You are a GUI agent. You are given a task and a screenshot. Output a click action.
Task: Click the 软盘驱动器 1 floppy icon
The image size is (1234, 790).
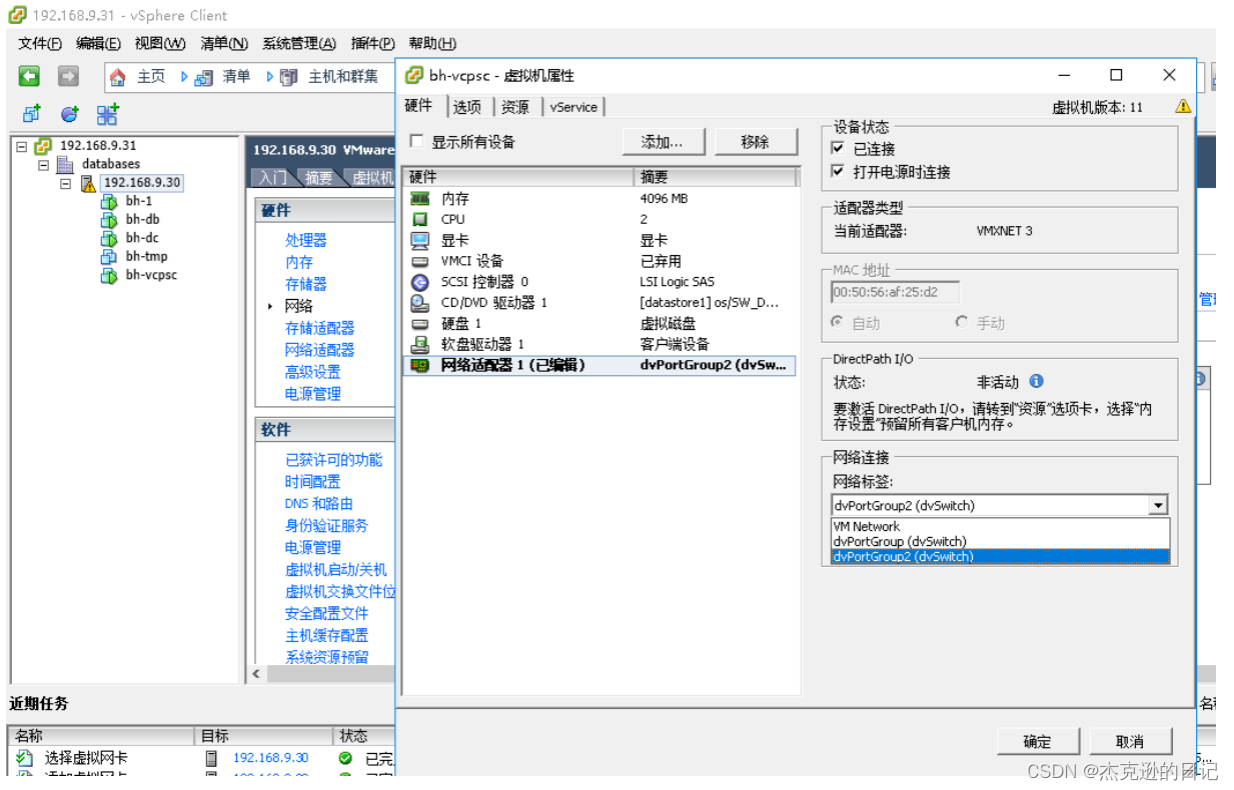(x=421, y=345)
